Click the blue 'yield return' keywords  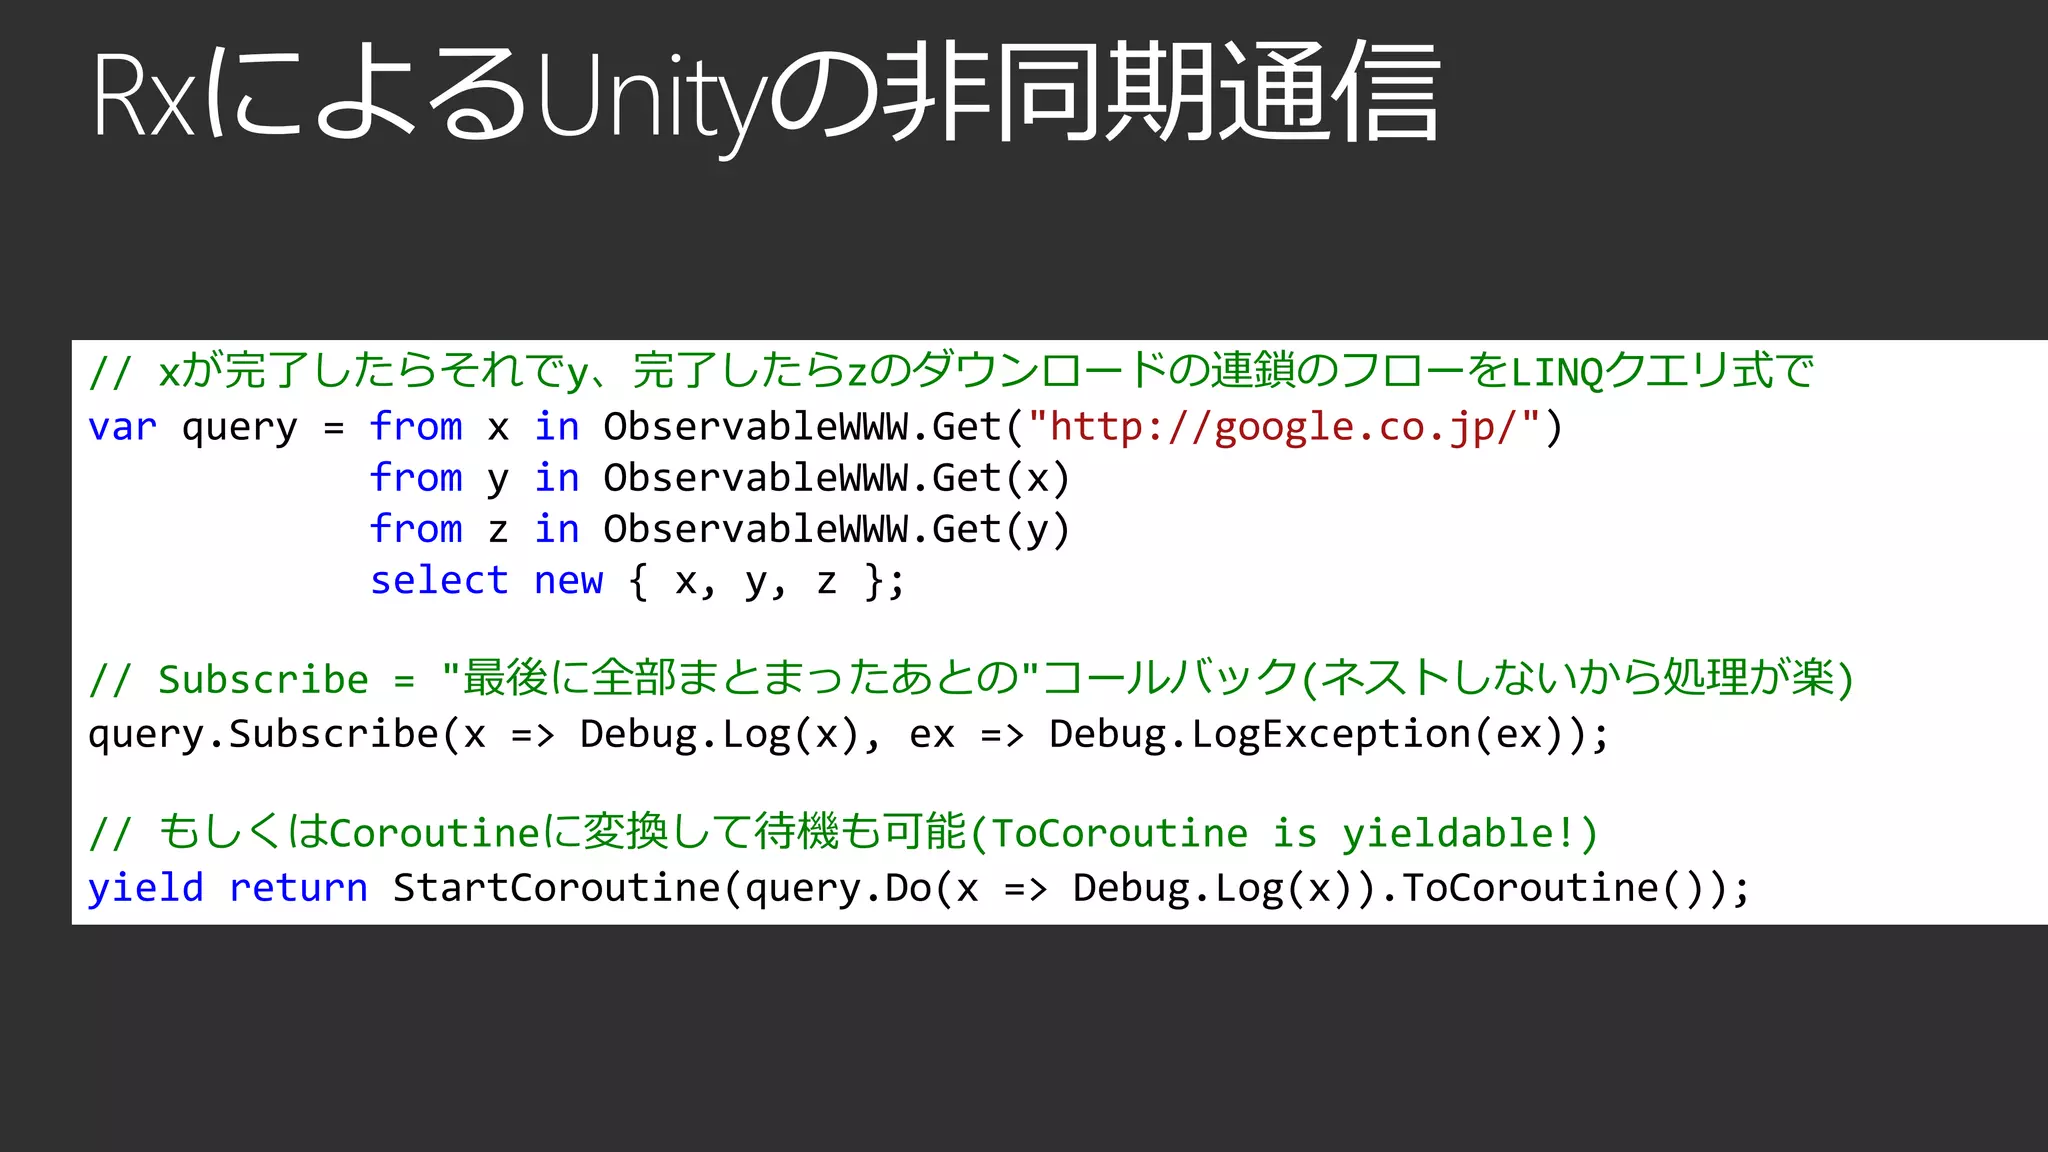click(228, 888)
